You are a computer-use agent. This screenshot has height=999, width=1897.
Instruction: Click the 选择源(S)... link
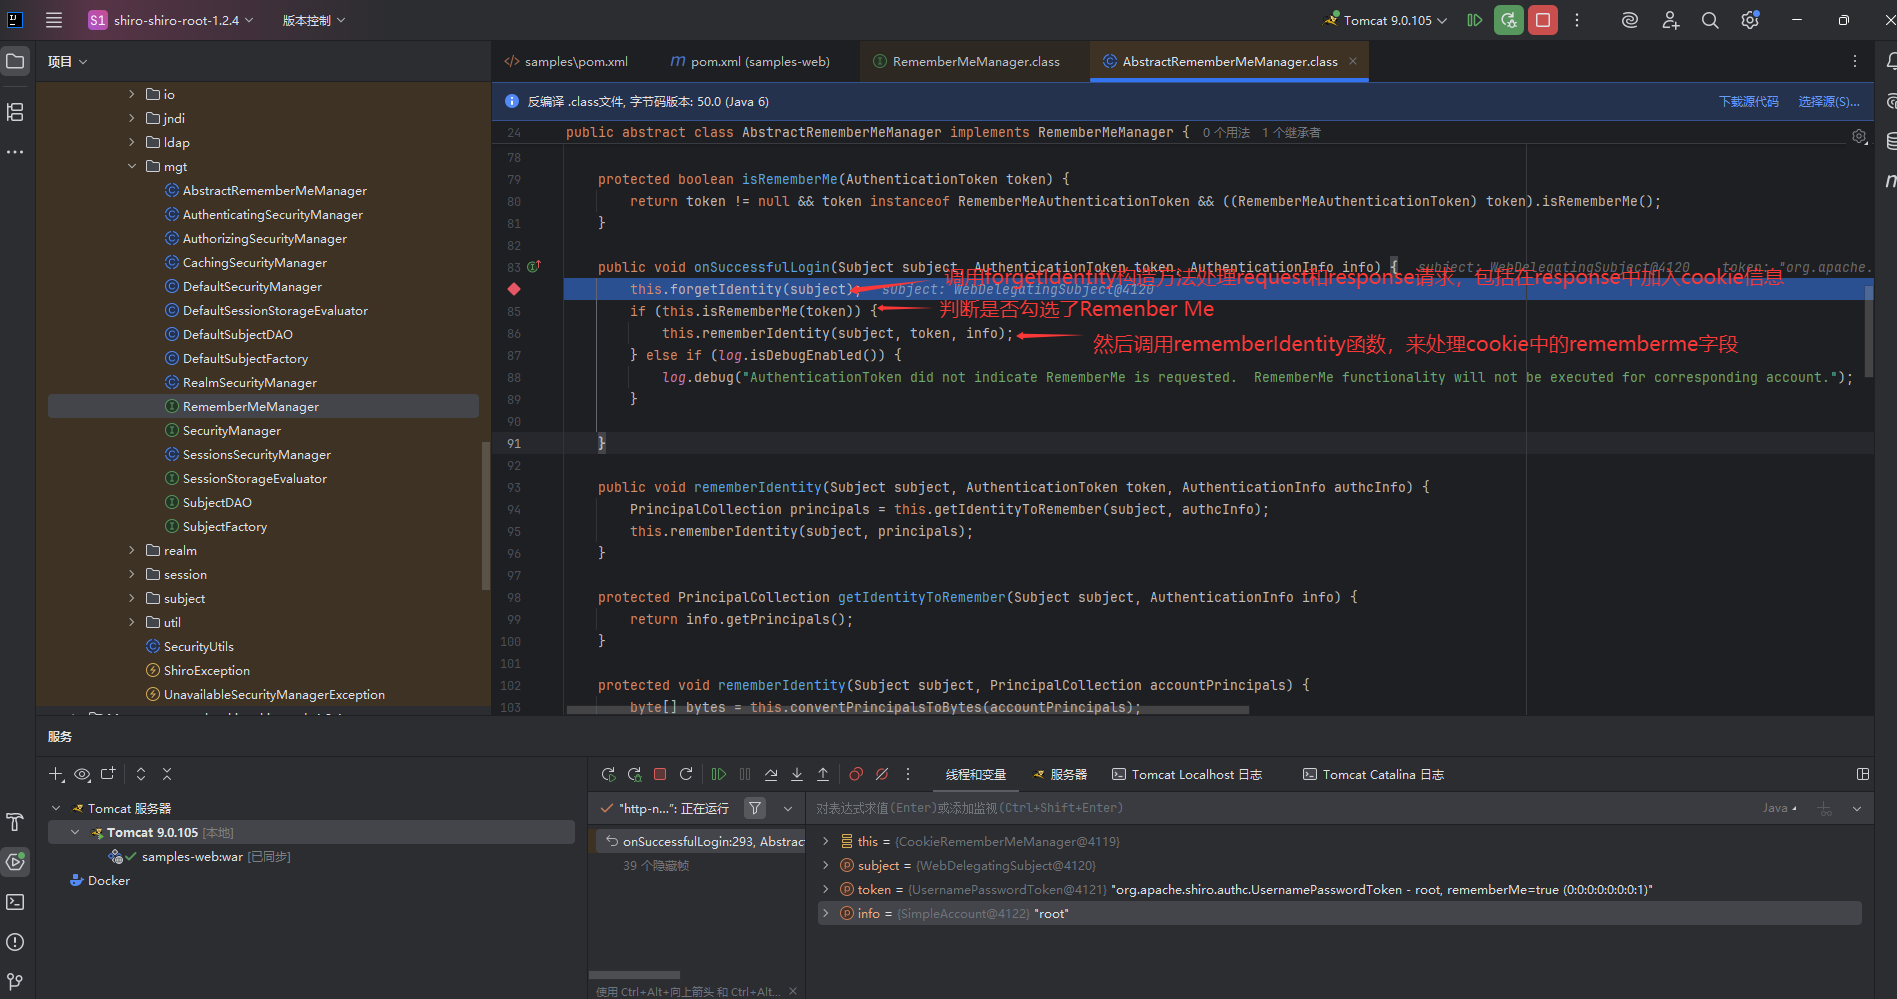click(x=1828, y=102)
